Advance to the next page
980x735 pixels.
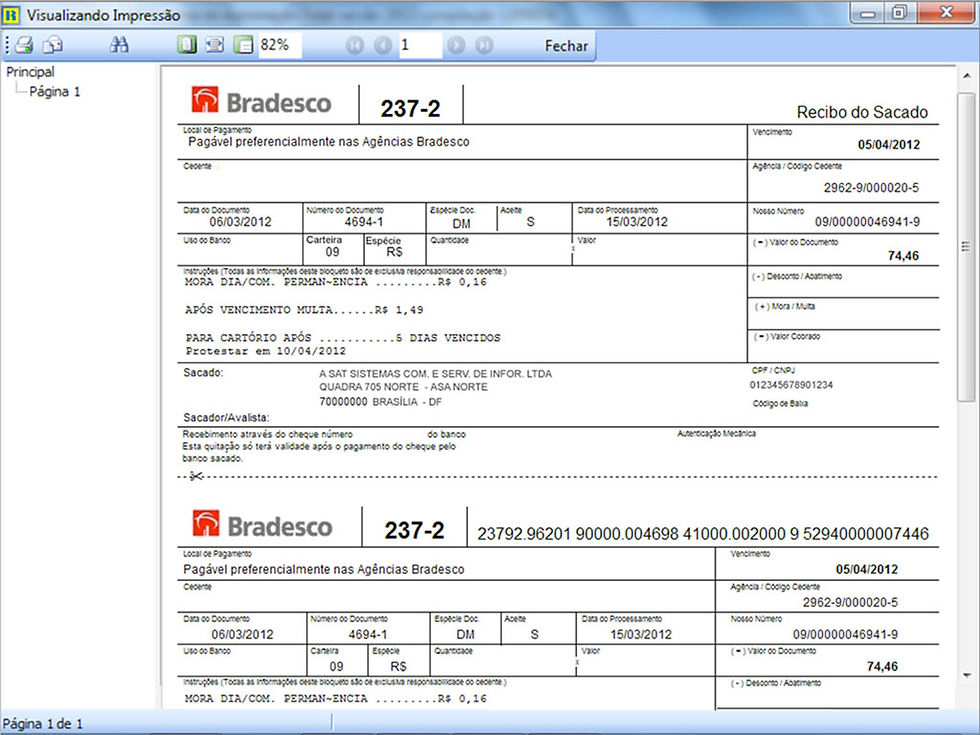(x=456, y=45)
